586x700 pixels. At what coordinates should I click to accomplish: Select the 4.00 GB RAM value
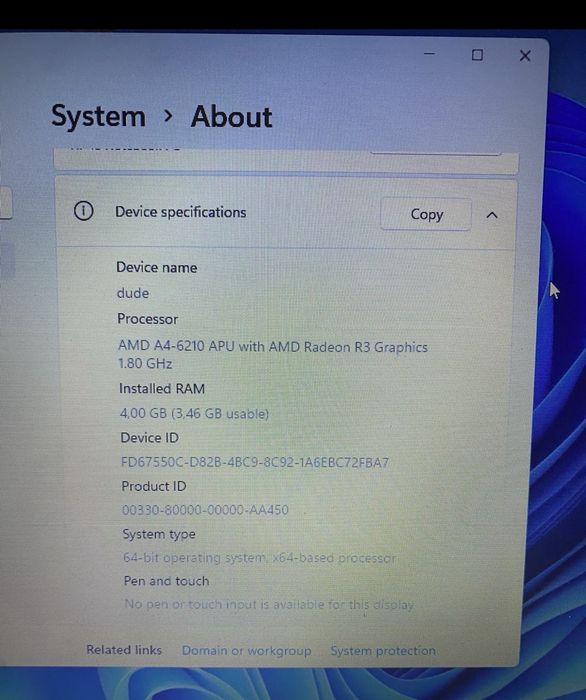click(194, 413)
